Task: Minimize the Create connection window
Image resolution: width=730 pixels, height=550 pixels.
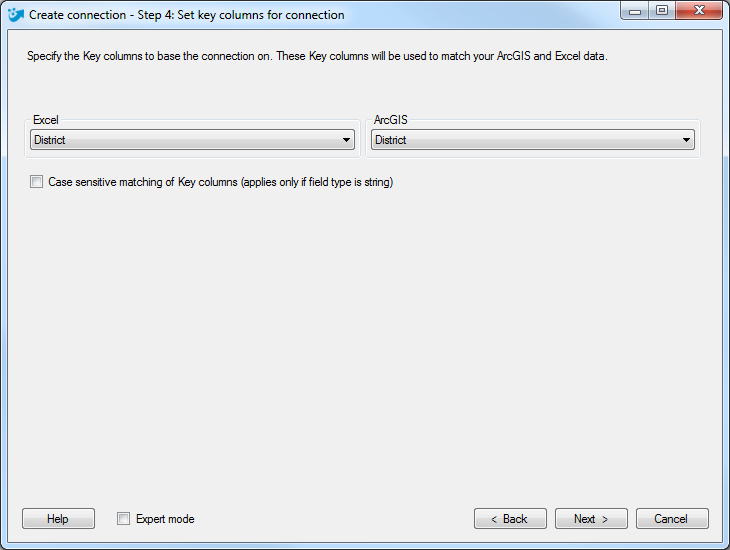Action: click(x=635, y=11)
